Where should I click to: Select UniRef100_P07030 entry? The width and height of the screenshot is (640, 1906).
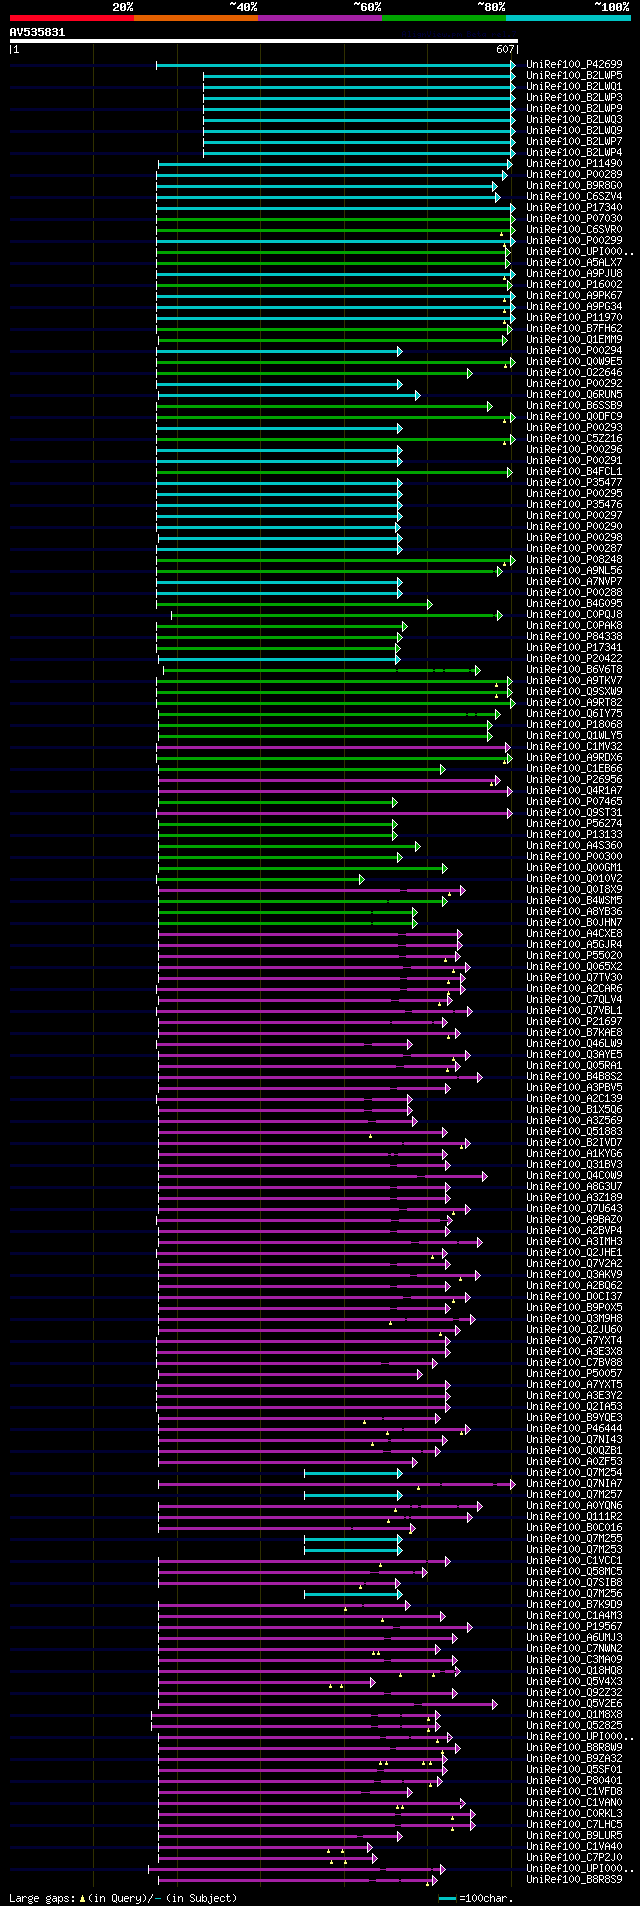point(574,218)
